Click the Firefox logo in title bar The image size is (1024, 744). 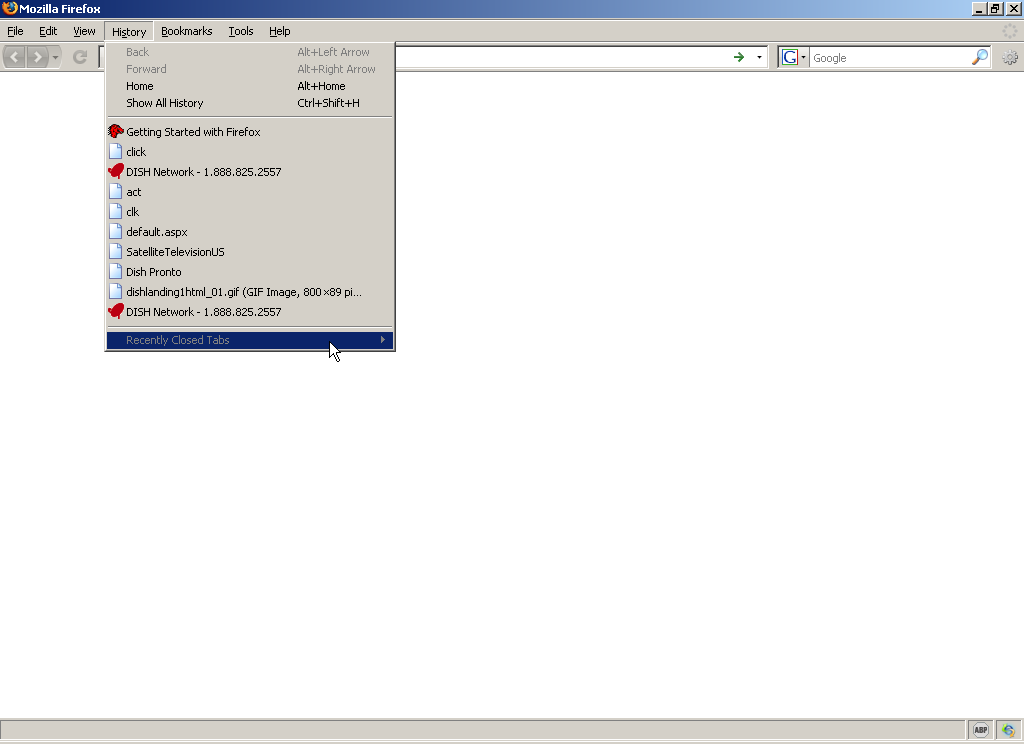[x=9, y=8]
